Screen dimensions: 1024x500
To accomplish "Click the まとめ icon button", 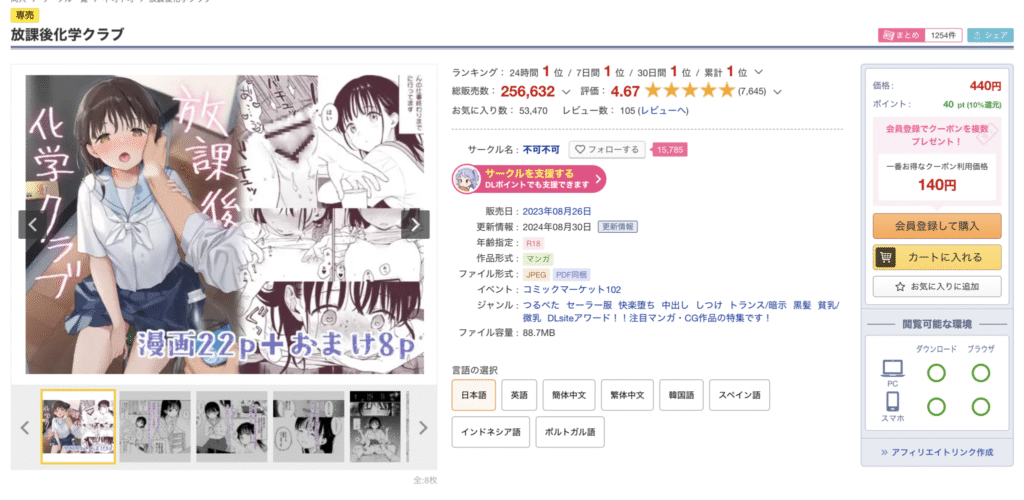I will pos(901,35).
